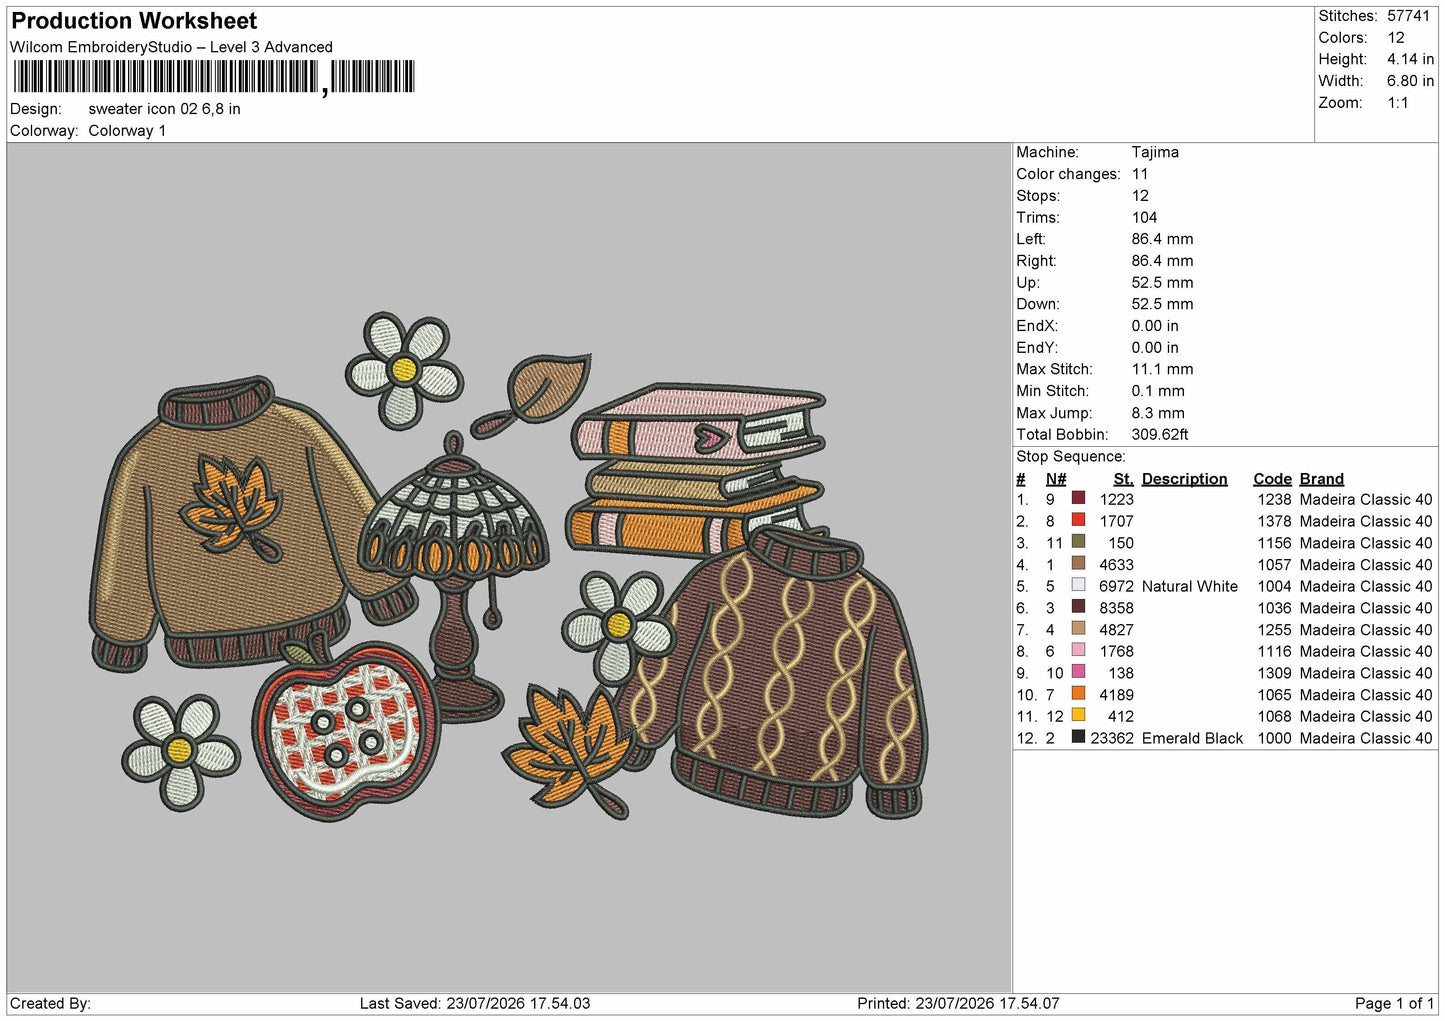The image size is (1445, 1021).
Task: Select the swatch beside Natural White
Action: click(x=1078, y=586)
